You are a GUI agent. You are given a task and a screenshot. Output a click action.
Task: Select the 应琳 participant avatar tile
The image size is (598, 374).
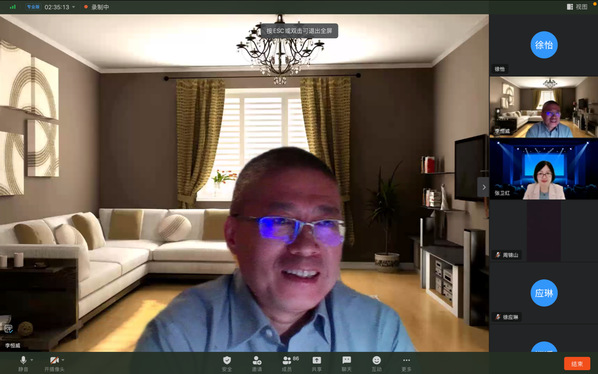544,293
